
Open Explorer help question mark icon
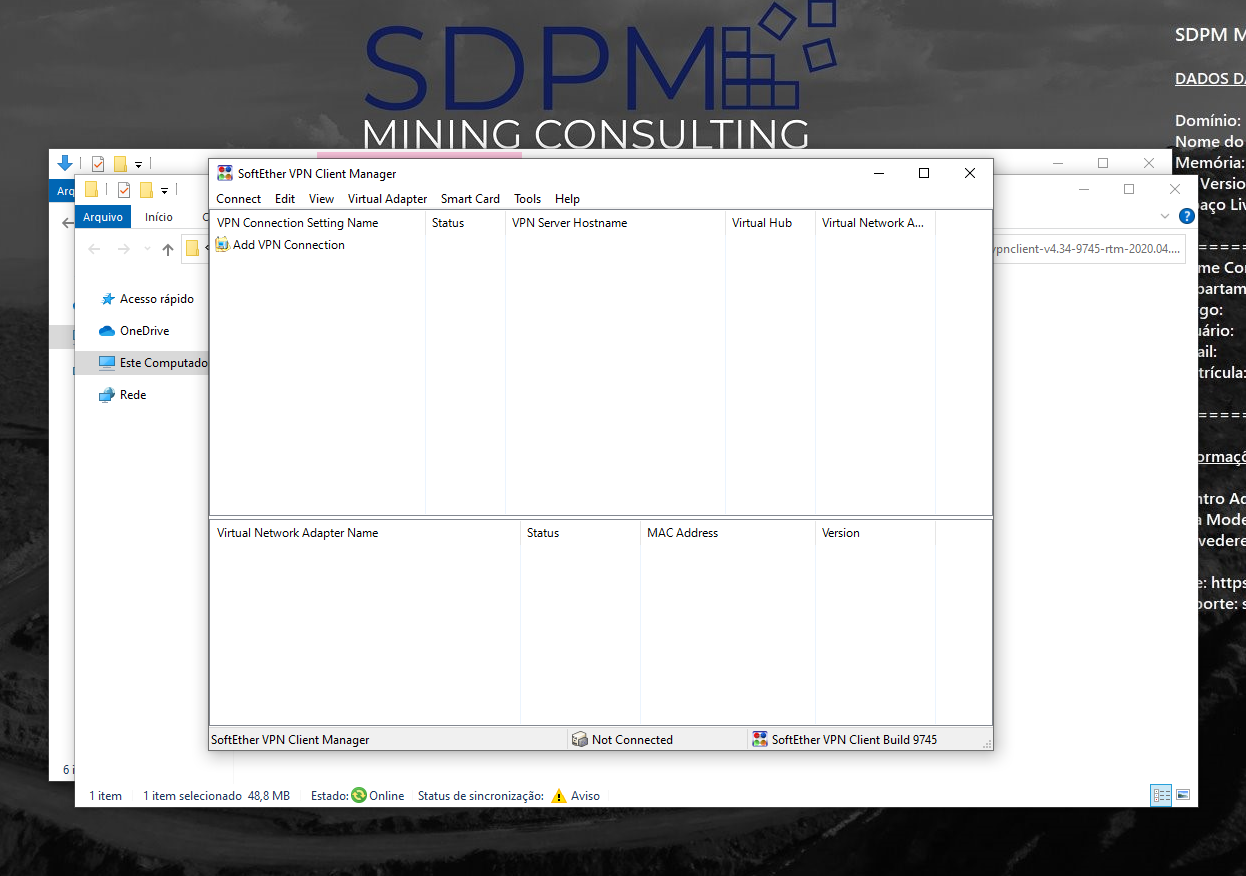tap(1187, 216)
